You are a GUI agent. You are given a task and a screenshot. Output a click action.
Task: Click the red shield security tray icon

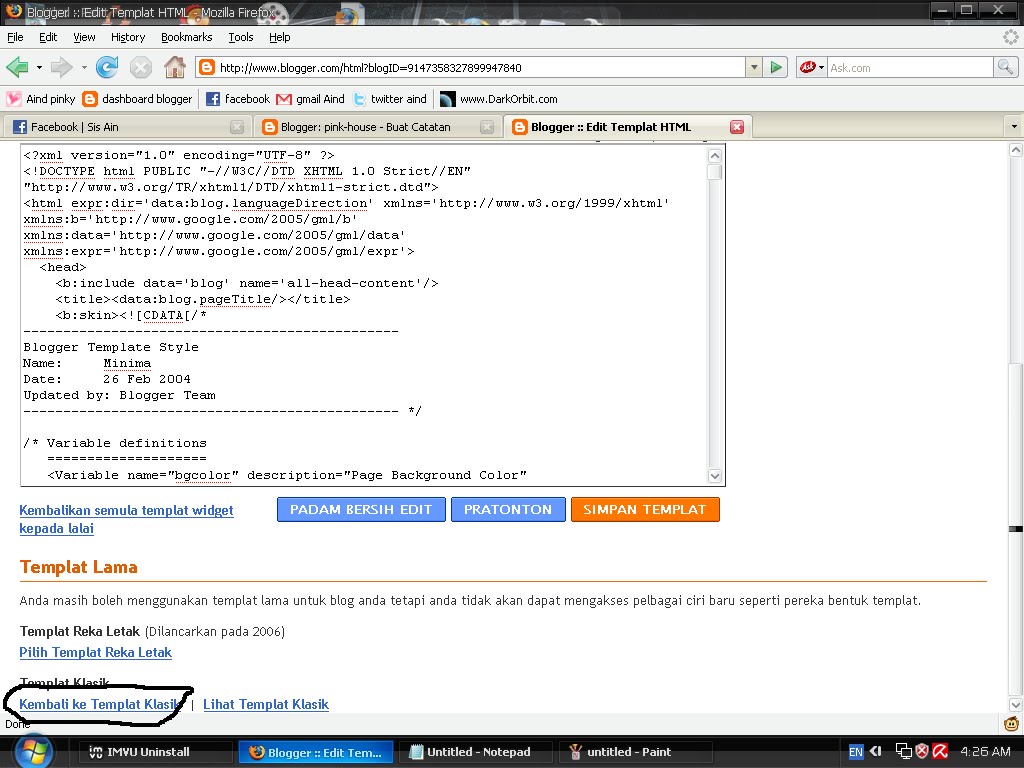[x=921, y=751]
